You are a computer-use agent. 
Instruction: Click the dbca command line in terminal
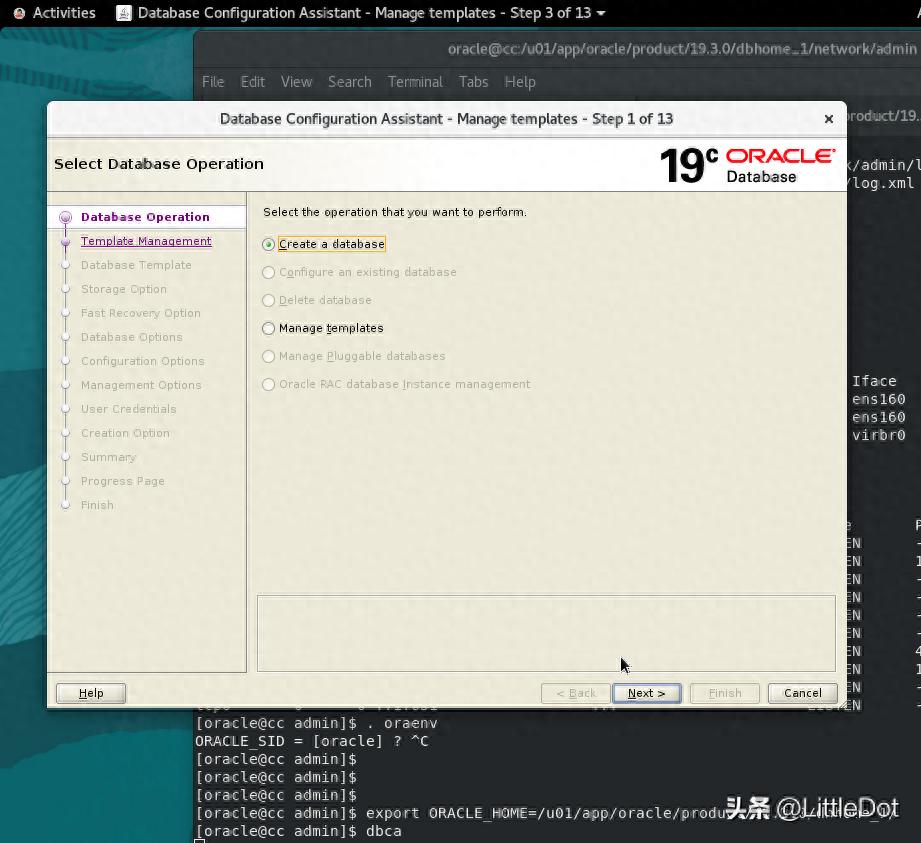(299, 831)
